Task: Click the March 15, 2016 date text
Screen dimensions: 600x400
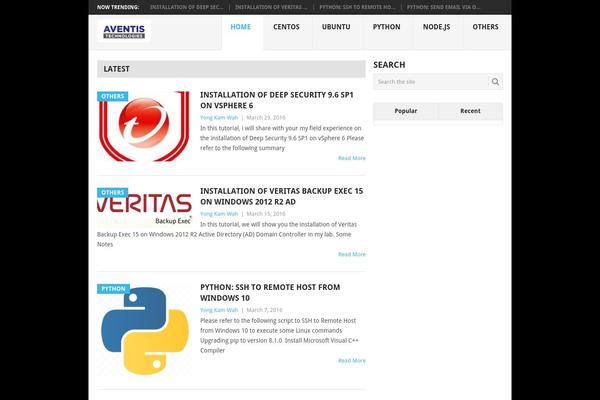Action: coord(266,214)
